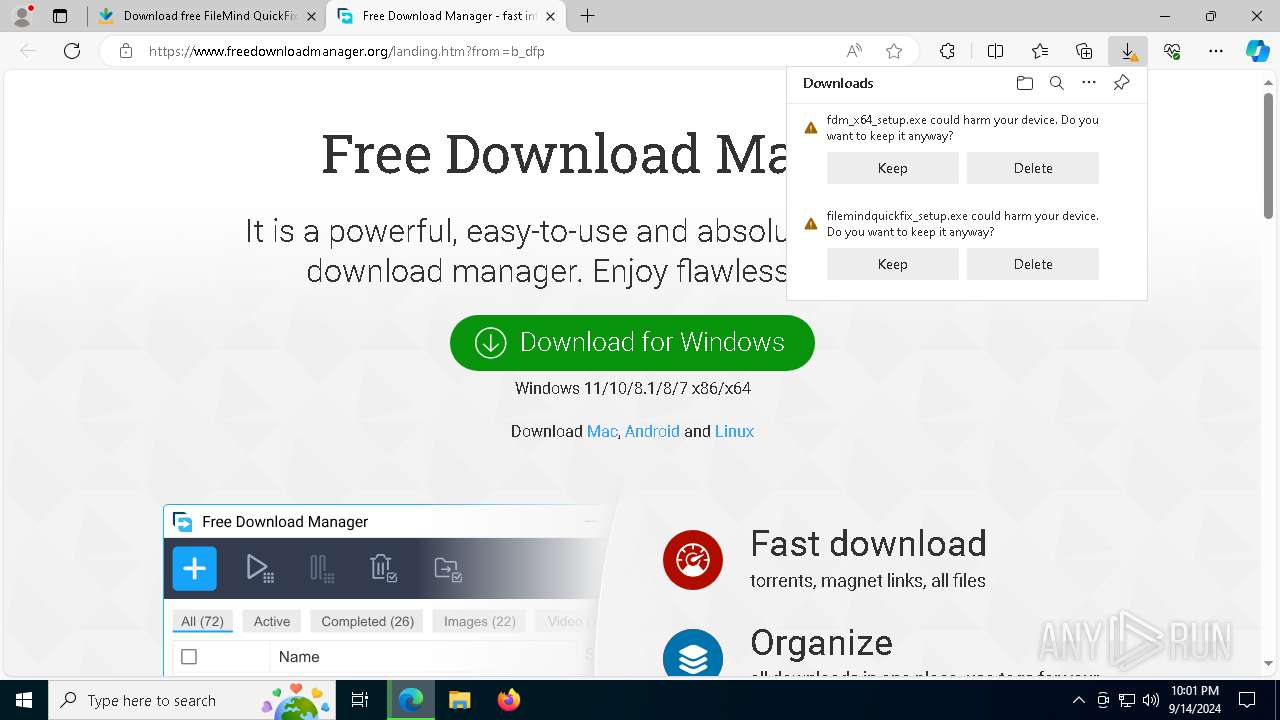This screenshot has height=720, width=1280.
Task: Select the Active filter tab
Action: pyautogui.click(x=272, y=621)
